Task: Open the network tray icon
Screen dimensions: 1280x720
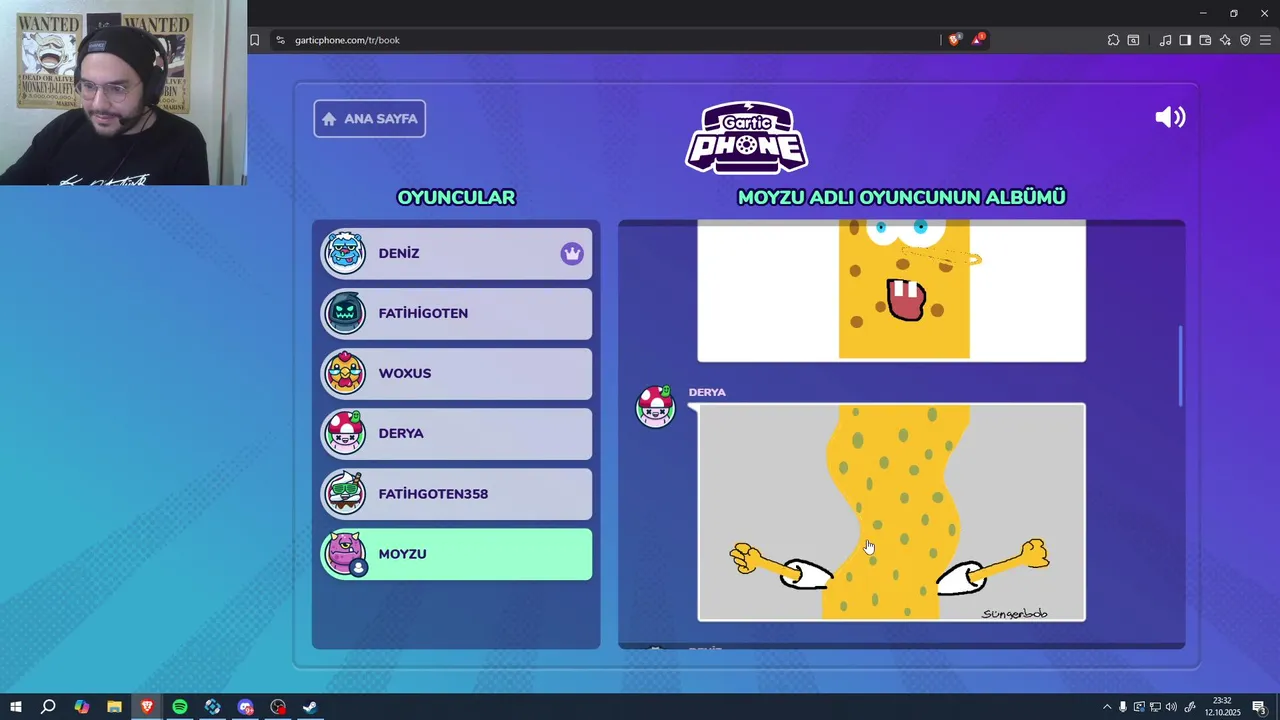Action: [x=1155, y=707]
